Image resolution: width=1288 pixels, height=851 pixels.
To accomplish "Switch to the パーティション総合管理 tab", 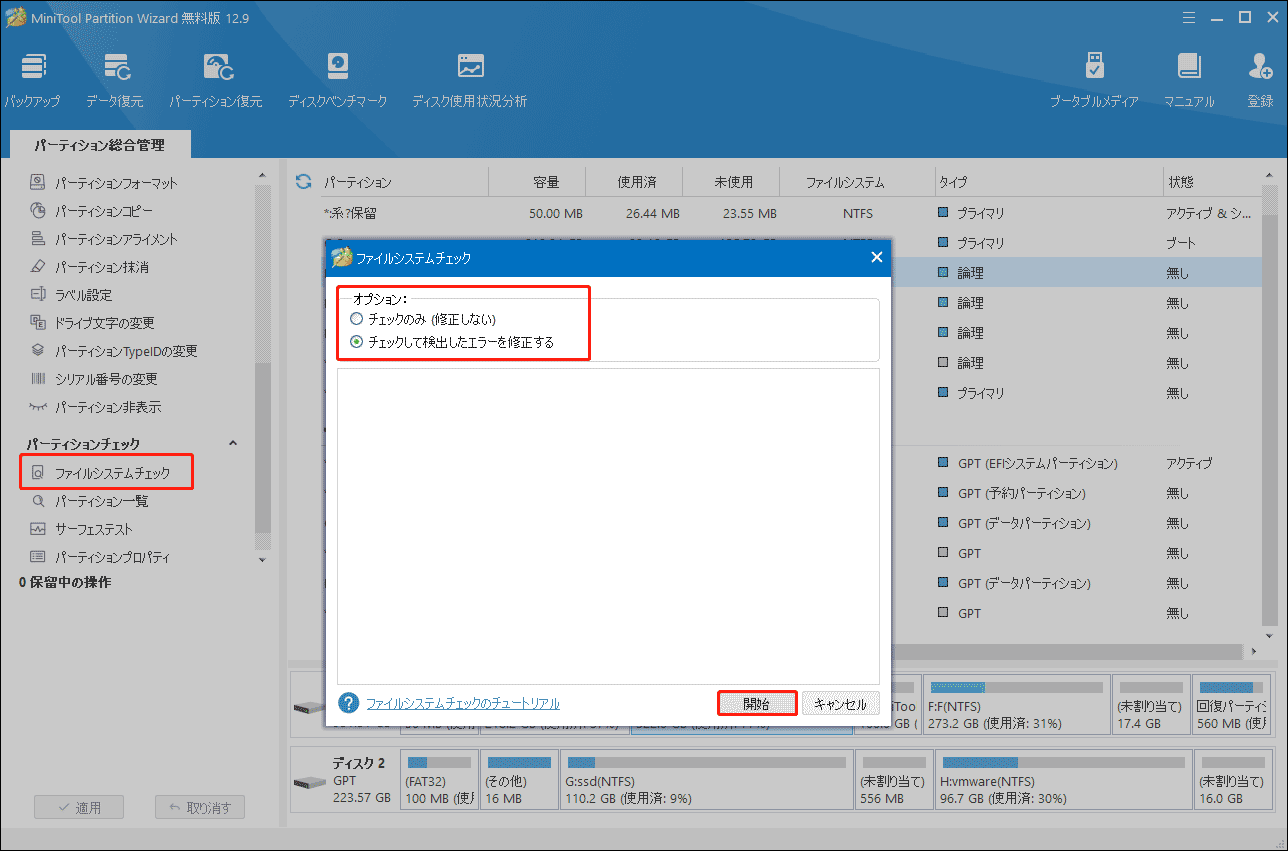I will (99, 145).
